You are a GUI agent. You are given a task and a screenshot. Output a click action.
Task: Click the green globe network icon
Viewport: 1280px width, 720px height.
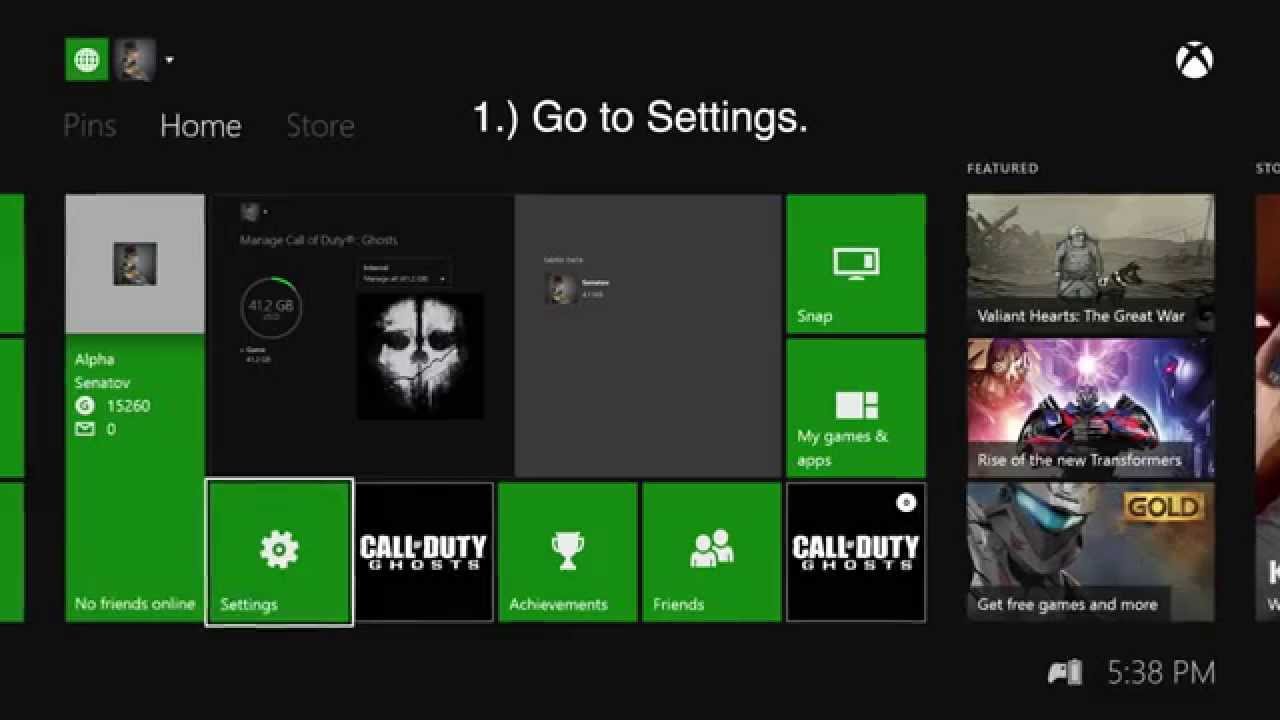pyautogui.click(x=87, y=60)
